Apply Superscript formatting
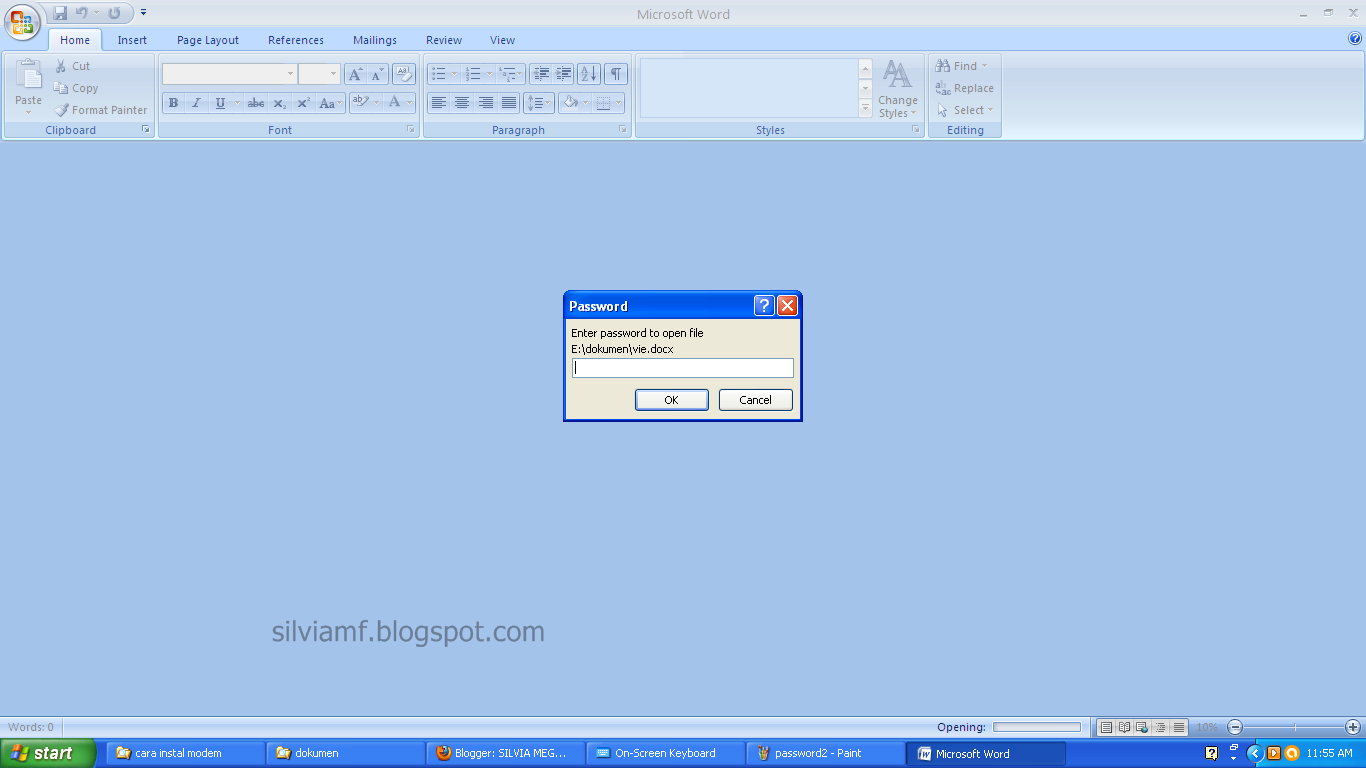The height and width of the screenshot is (768, 1366). [303, 103]
